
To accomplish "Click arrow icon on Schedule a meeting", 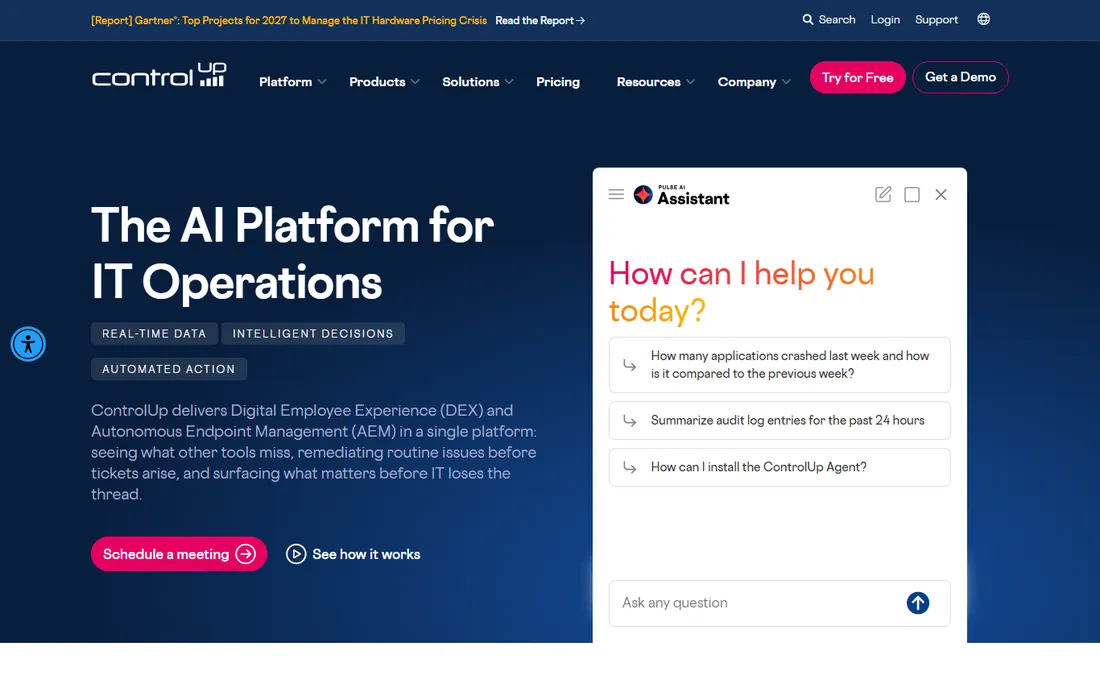I will (x=246, y=554).
